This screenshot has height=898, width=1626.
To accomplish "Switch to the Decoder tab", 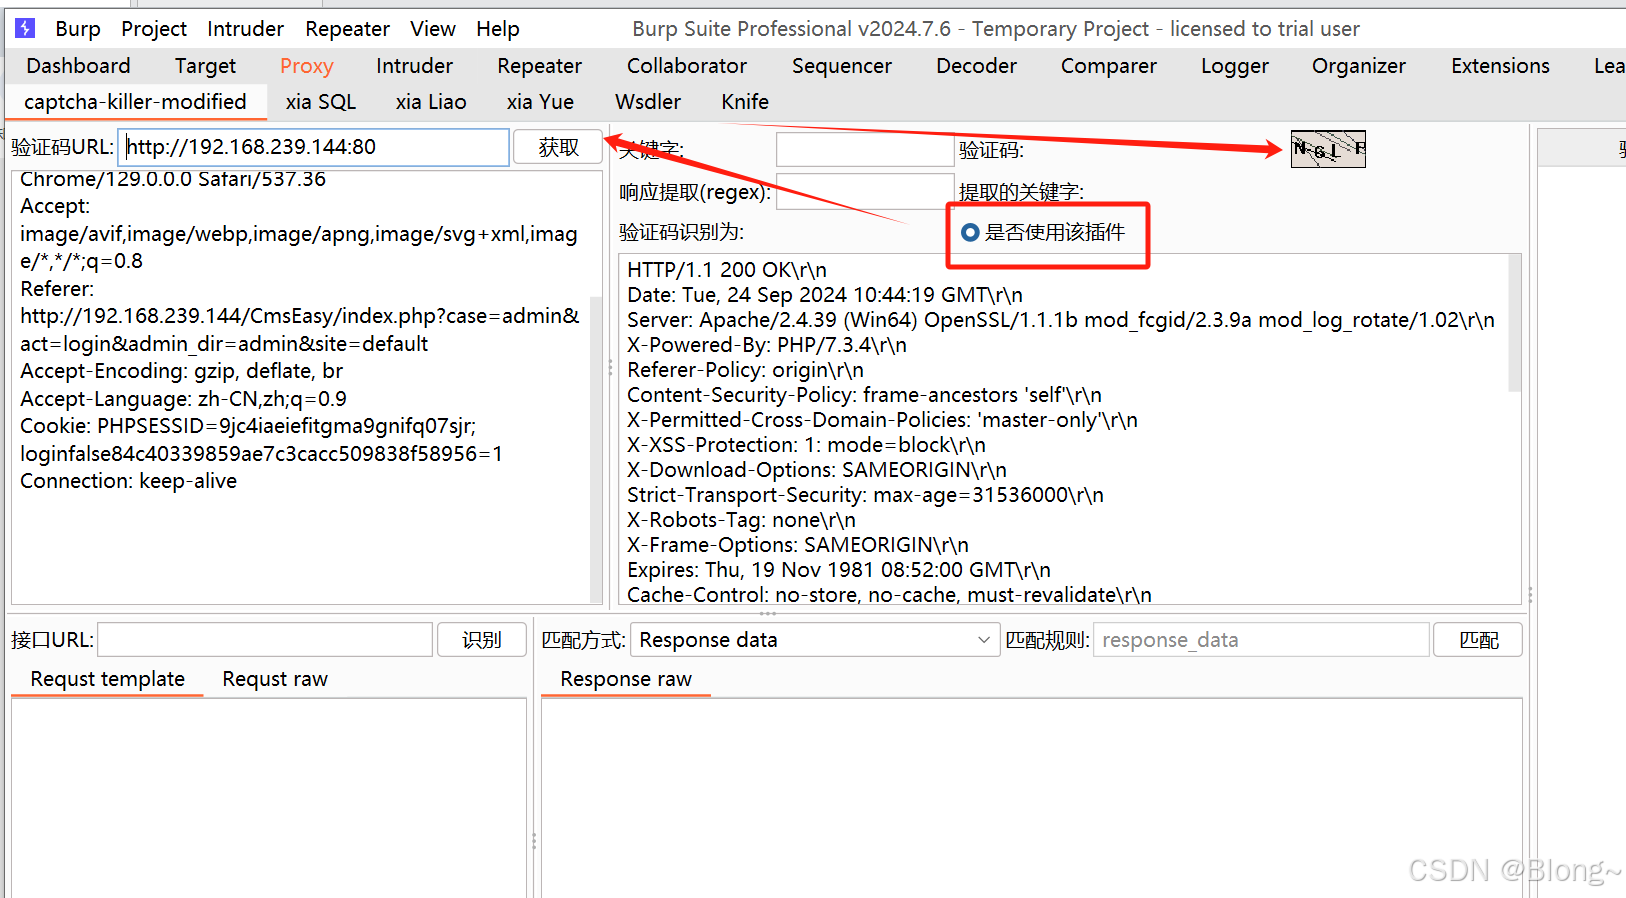I will (x=976, y=66).
